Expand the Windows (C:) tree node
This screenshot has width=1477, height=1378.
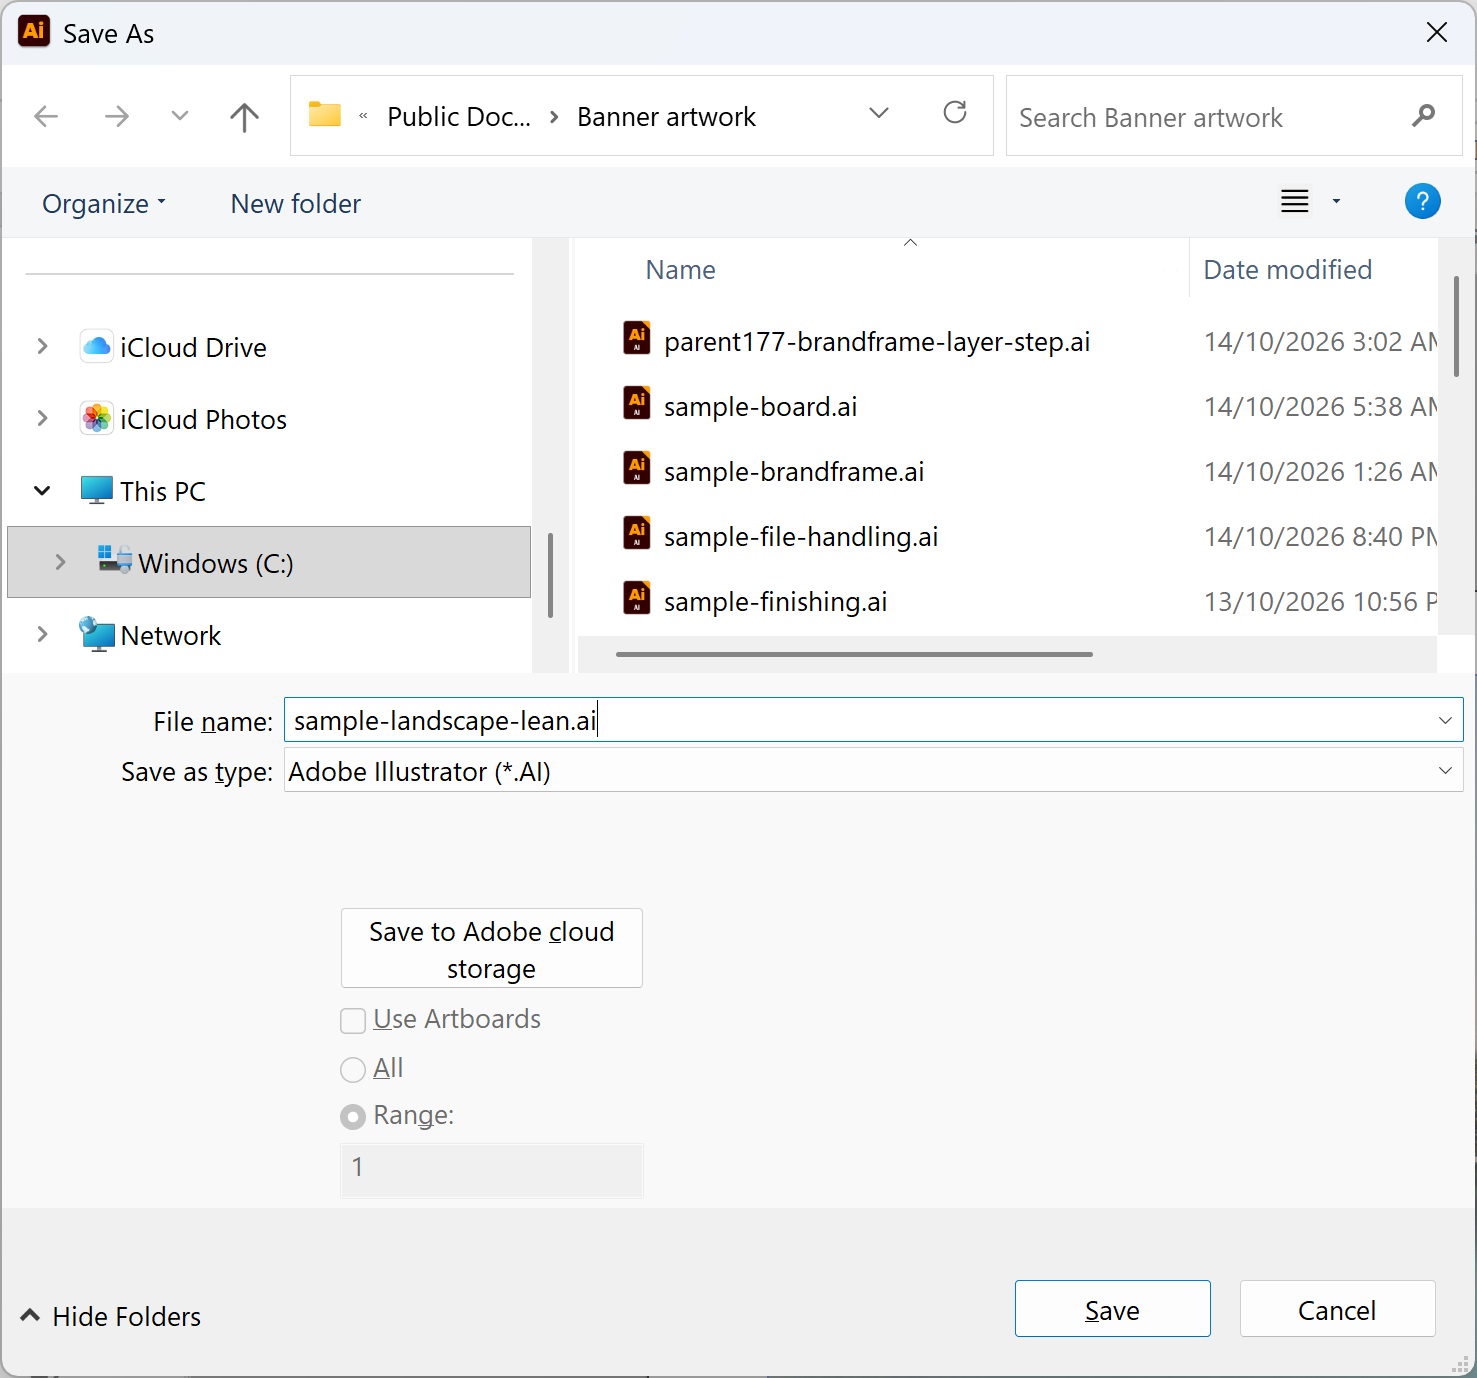coord(60,562)
